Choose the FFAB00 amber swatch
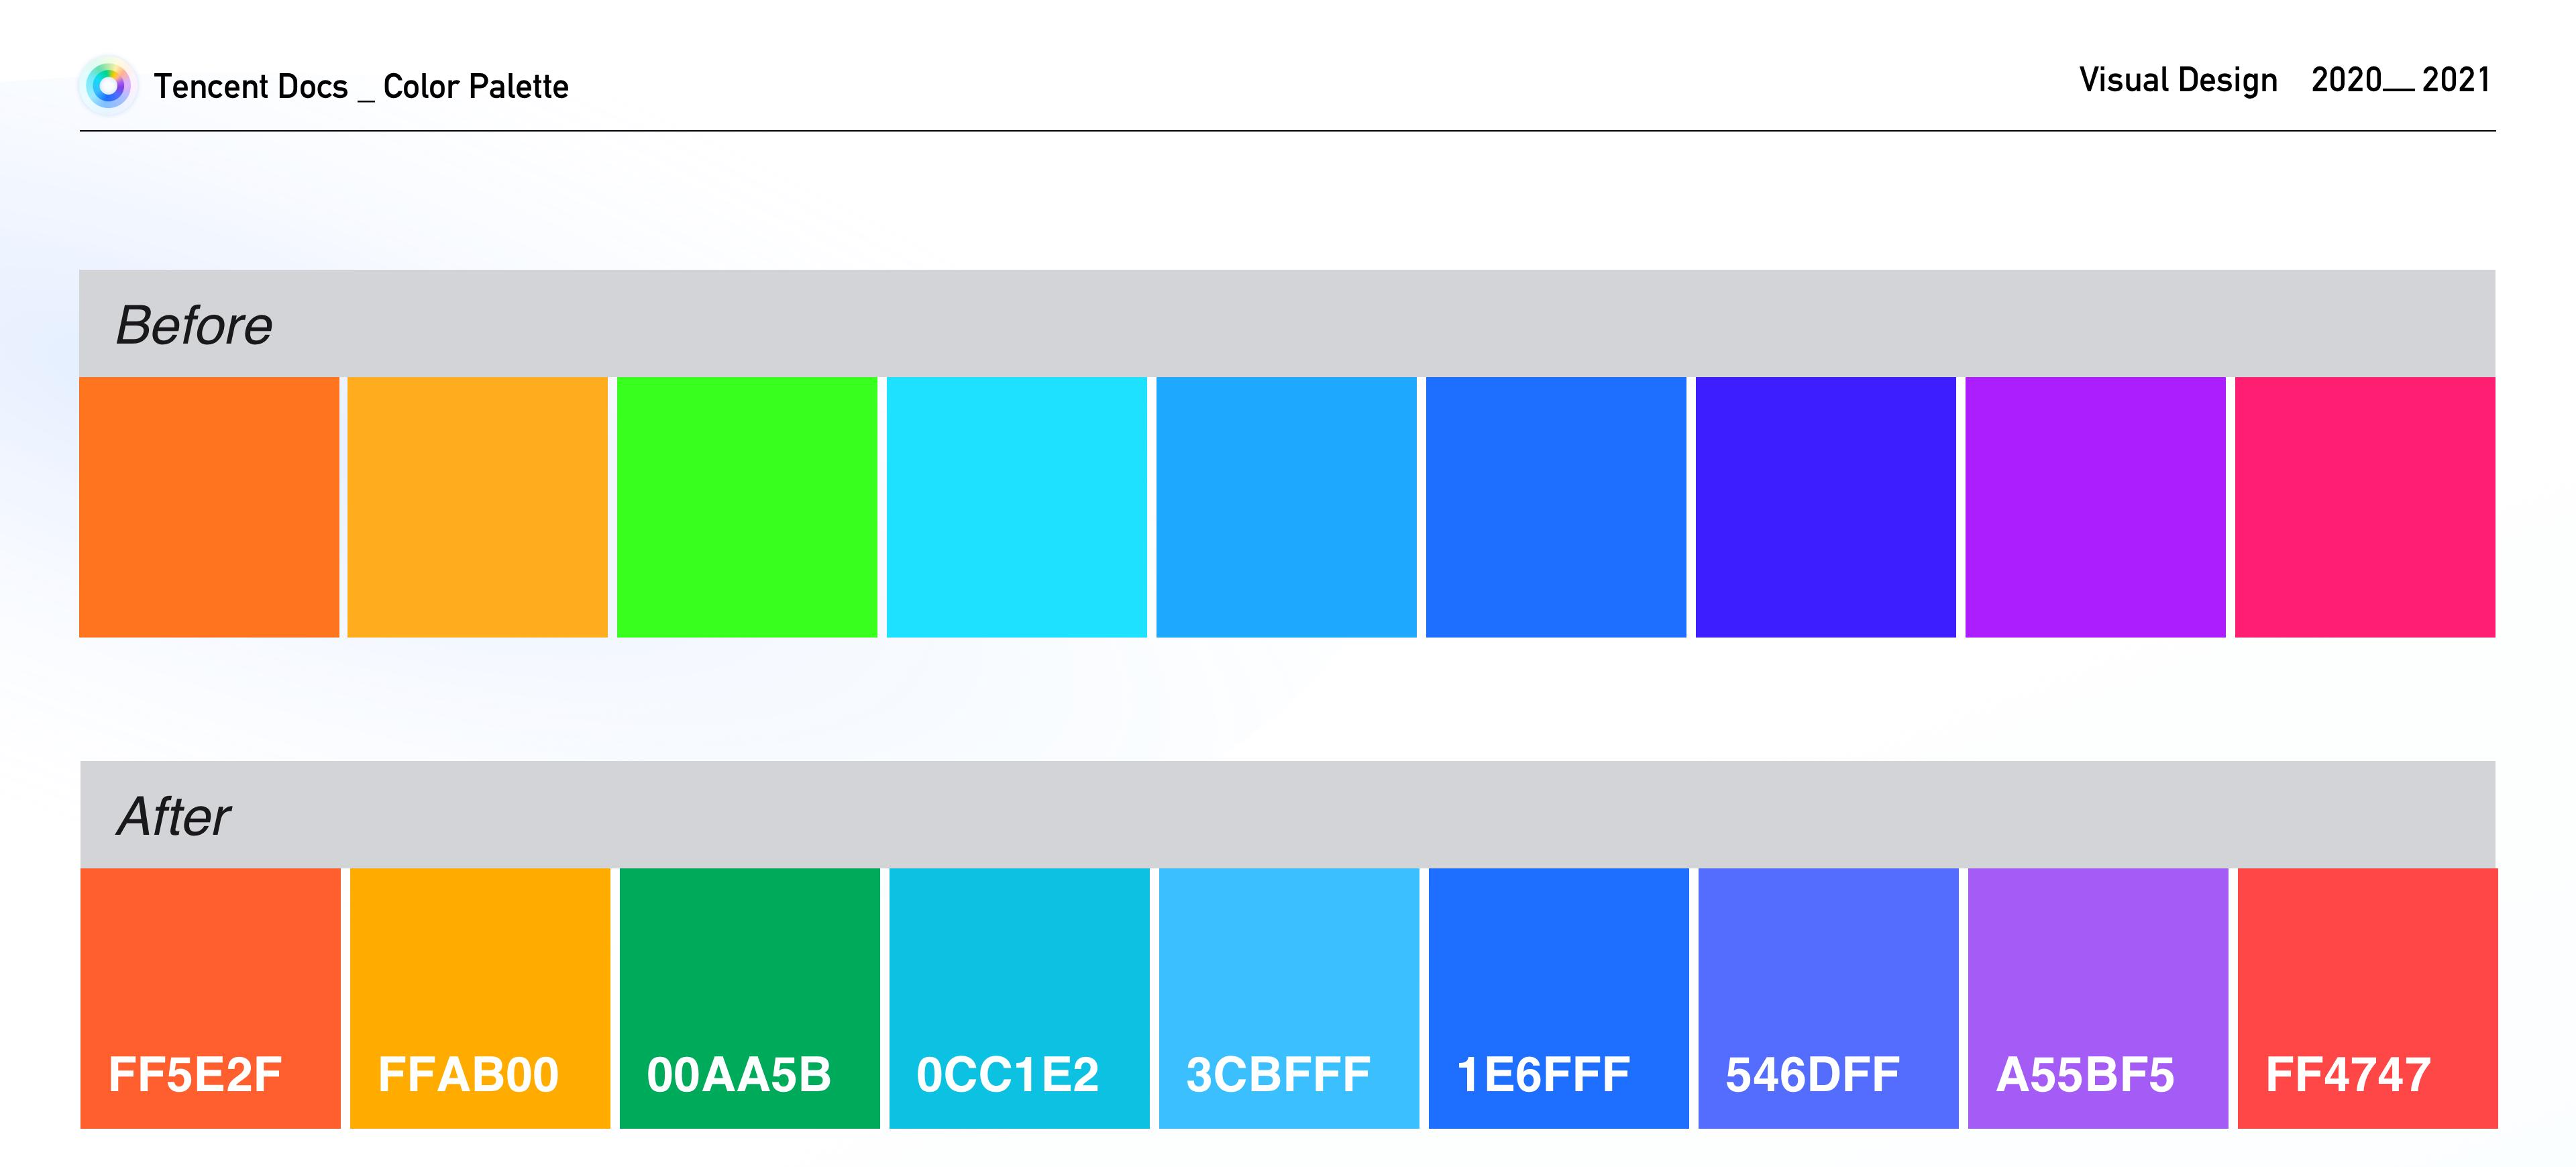Screen dimensions: 2576x1167 click(480, 997)
